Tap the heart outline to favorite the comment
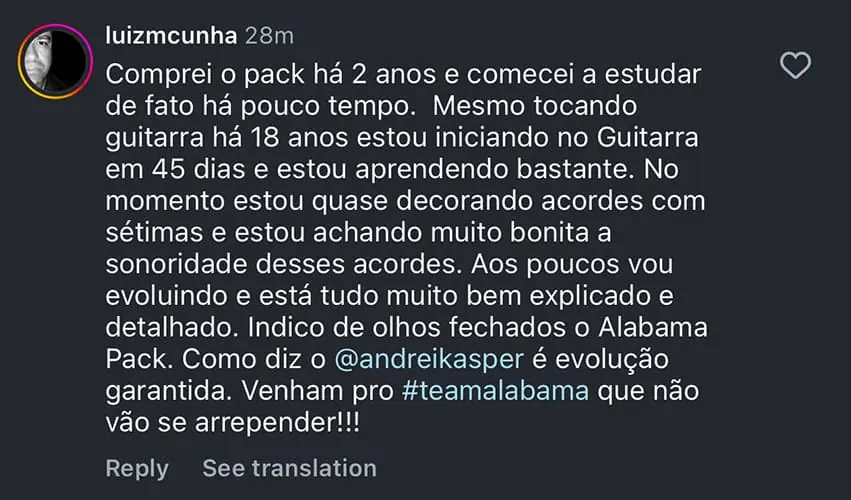 (x=795, y=65)
